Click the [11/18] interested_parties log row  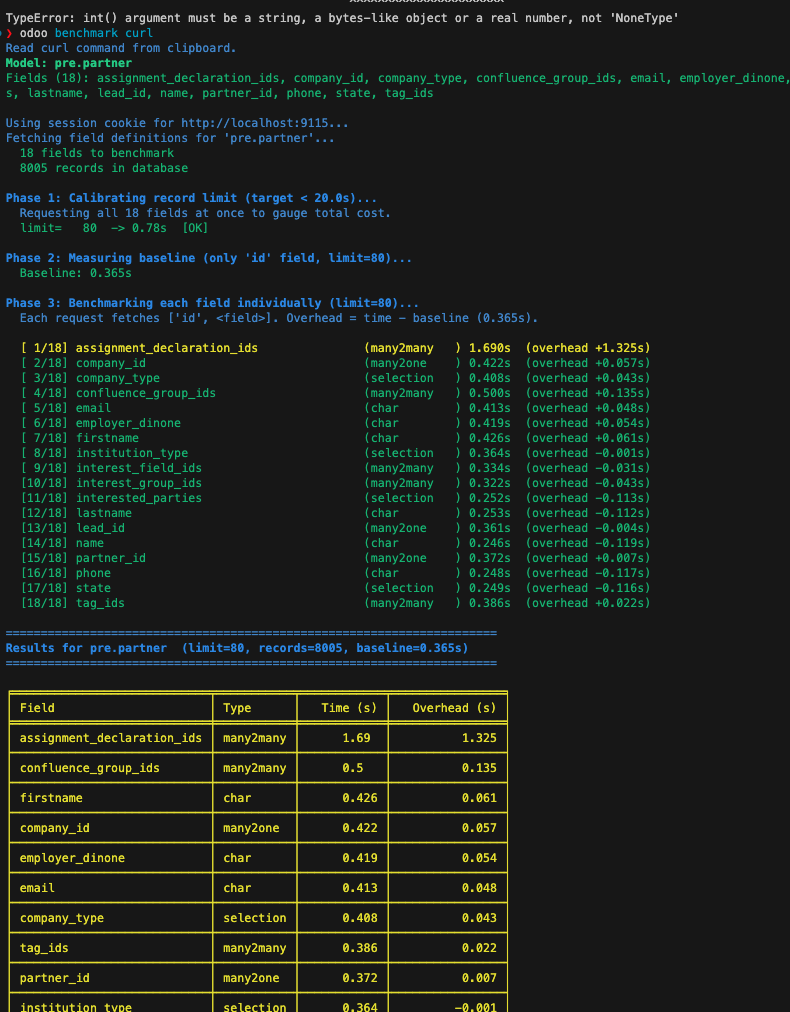[336, 498]
